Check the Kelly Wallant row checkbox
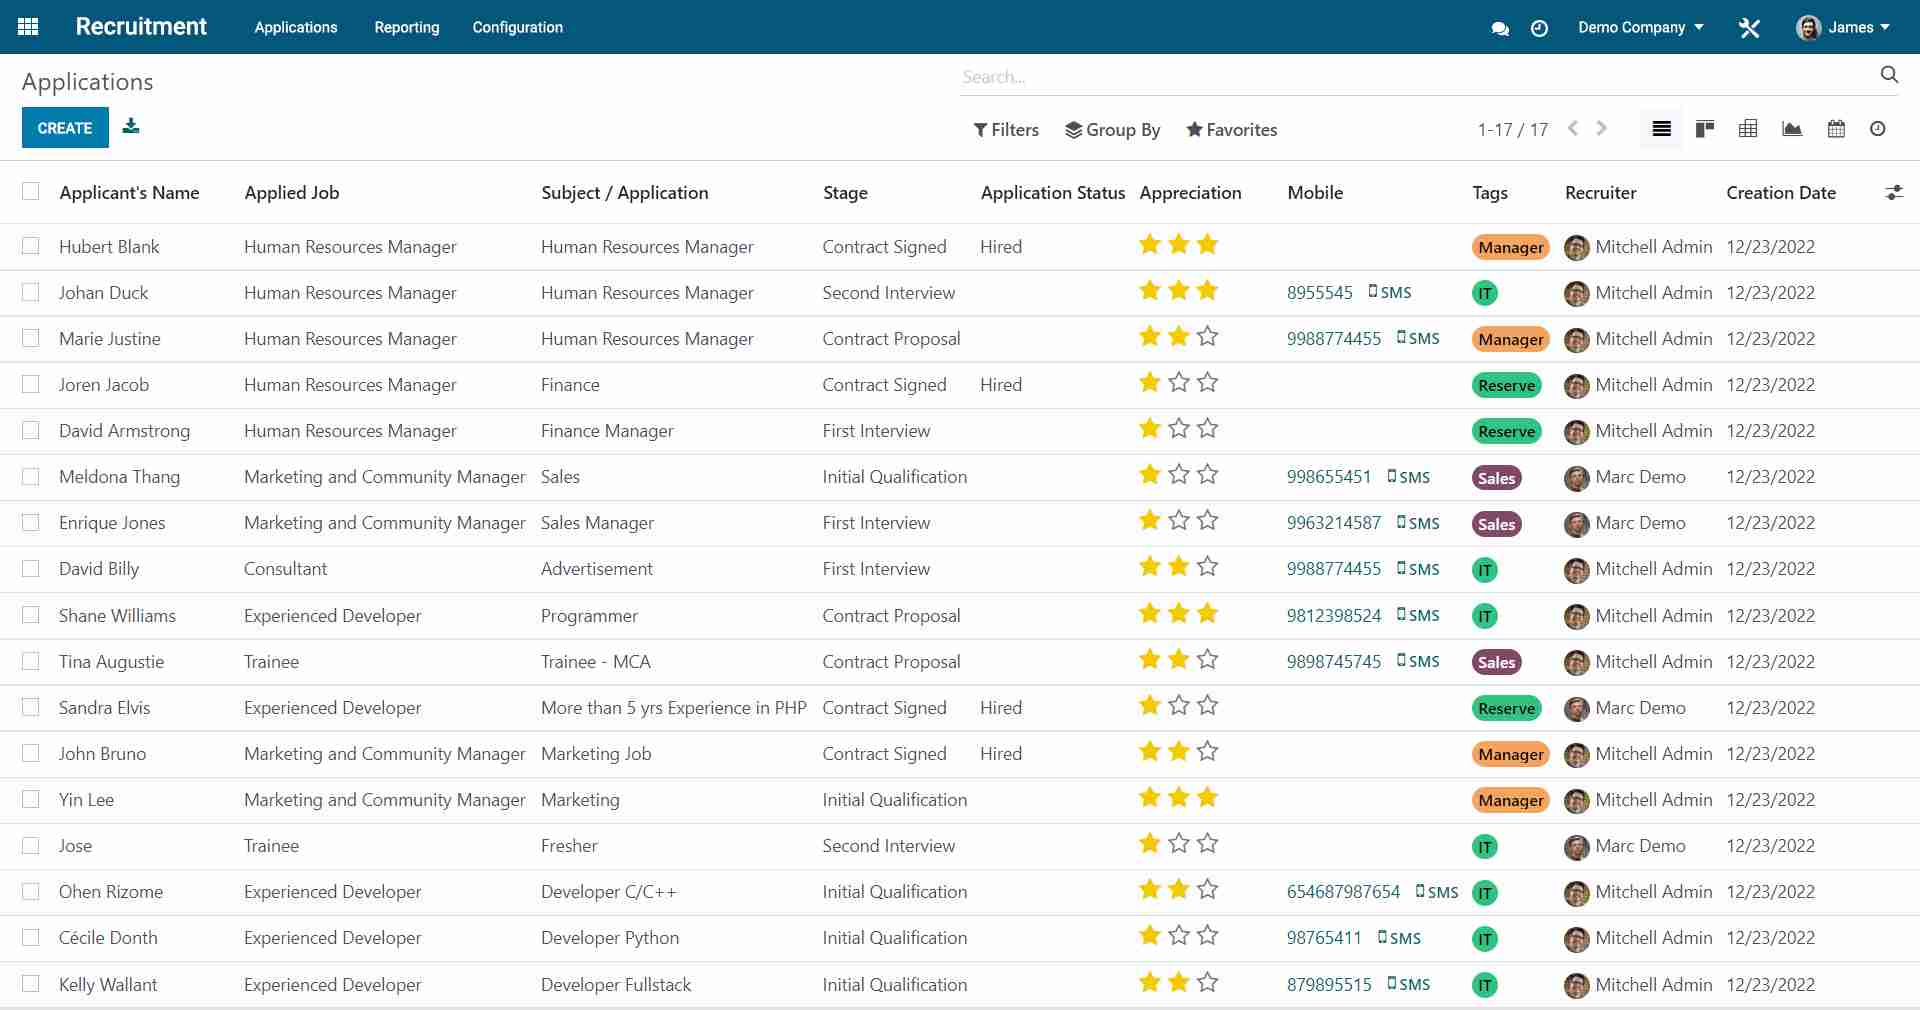The image size is (1920, 1010). (31, 983)
